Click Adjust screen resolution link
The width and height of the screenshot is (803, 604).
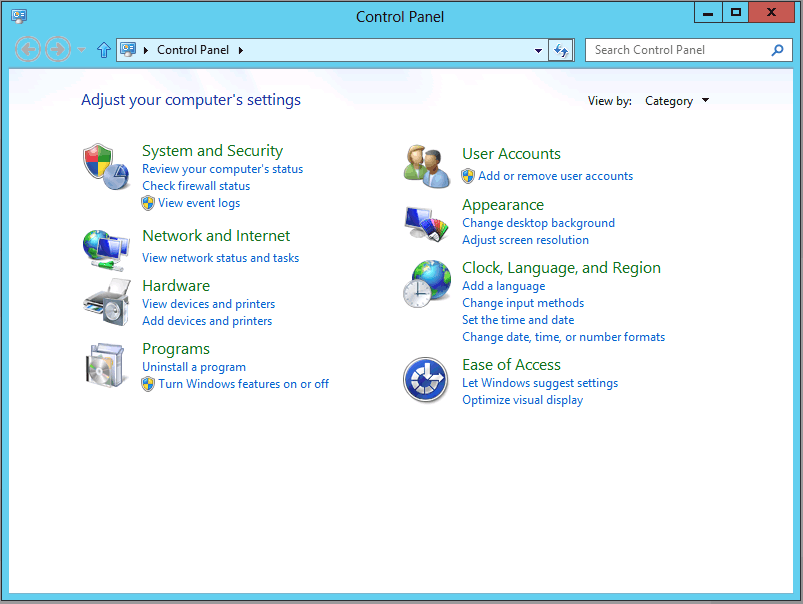click(525, 240)
